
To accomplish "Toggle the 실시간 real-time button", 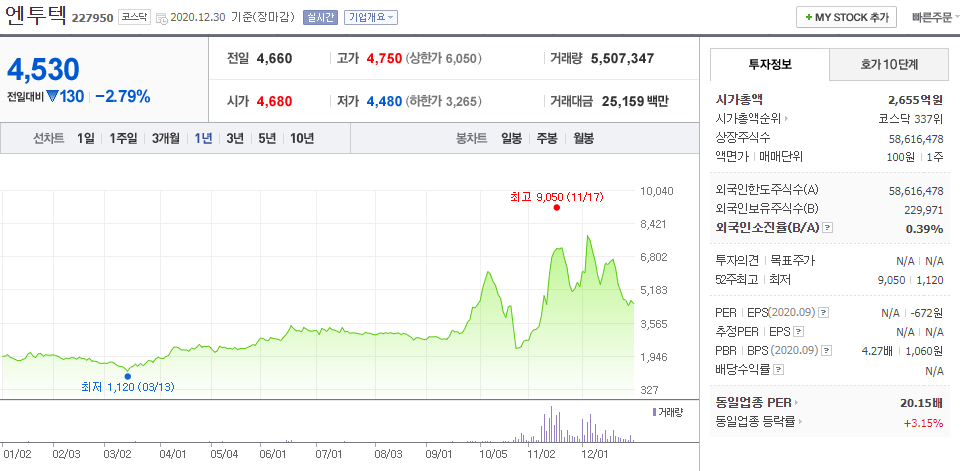I will click(320, 17).
